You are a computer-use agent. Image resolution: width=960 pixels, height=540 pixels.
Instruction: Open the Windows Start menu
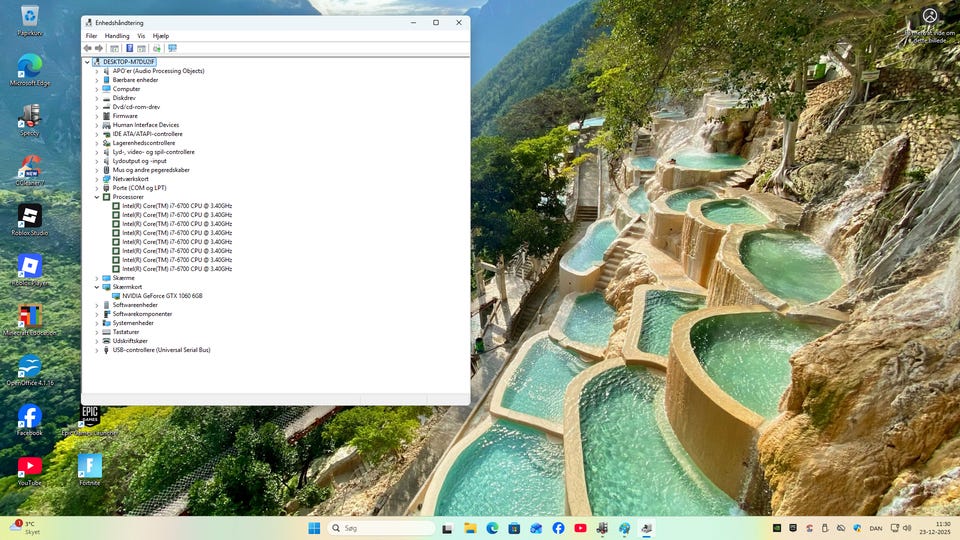click(314, 528)
